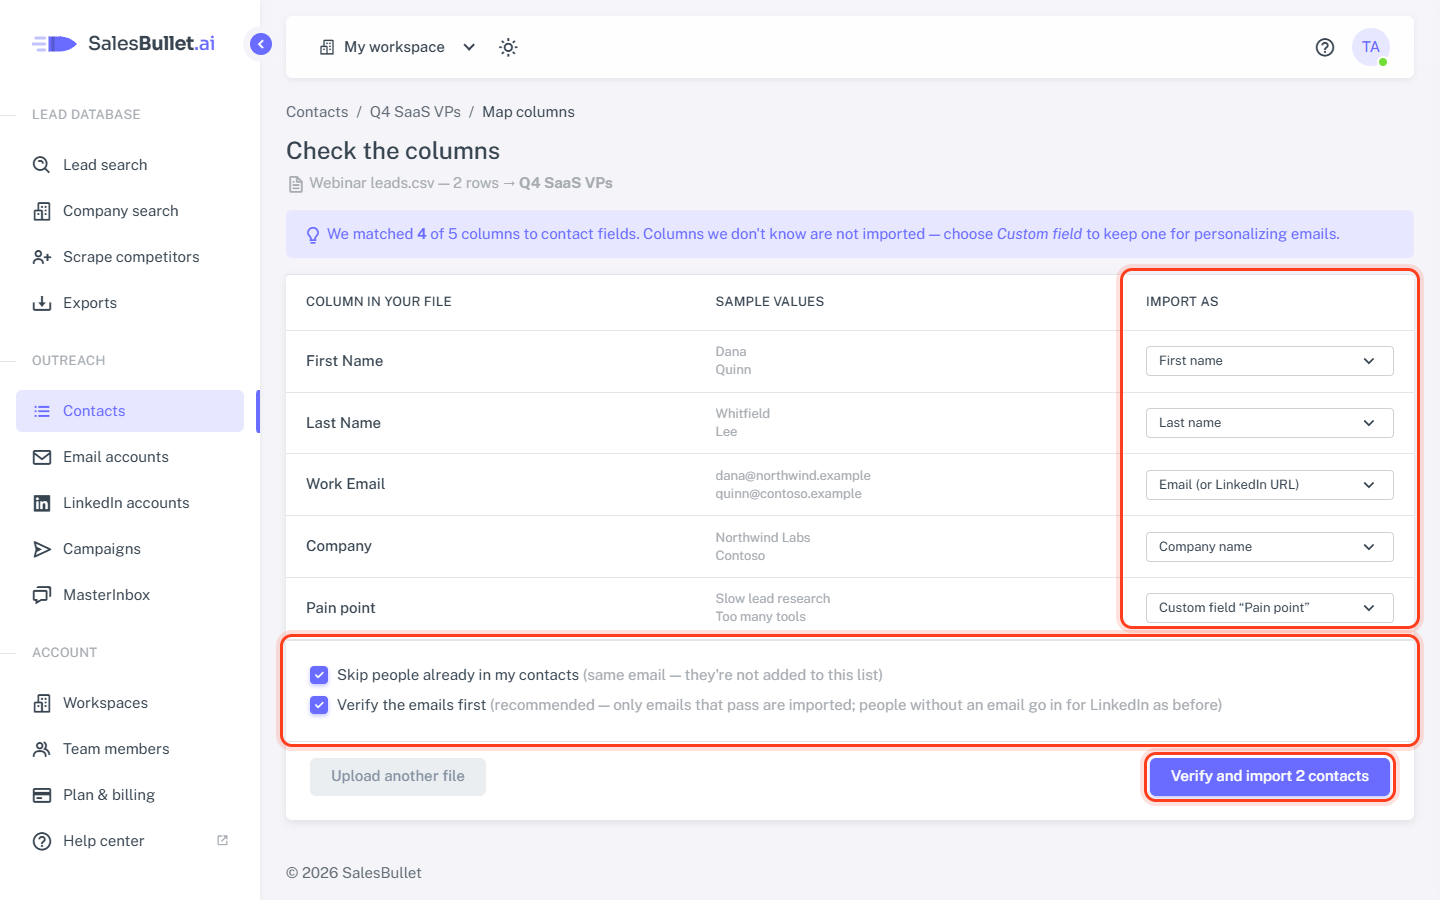
Task: Click Upload another file button
Action: point(398,777)
